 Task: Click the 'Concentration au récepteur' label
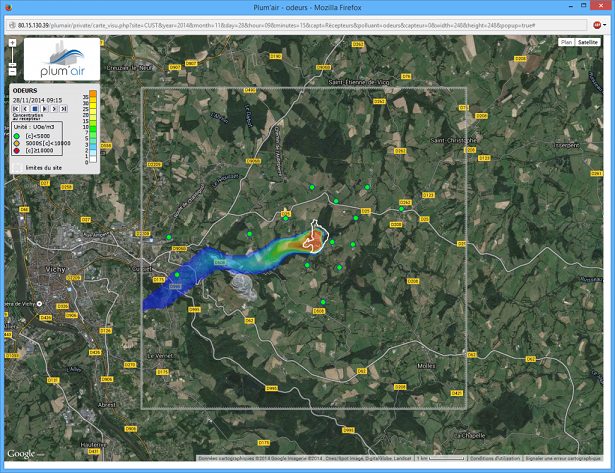pyautogui.click(x=27, y=117)
